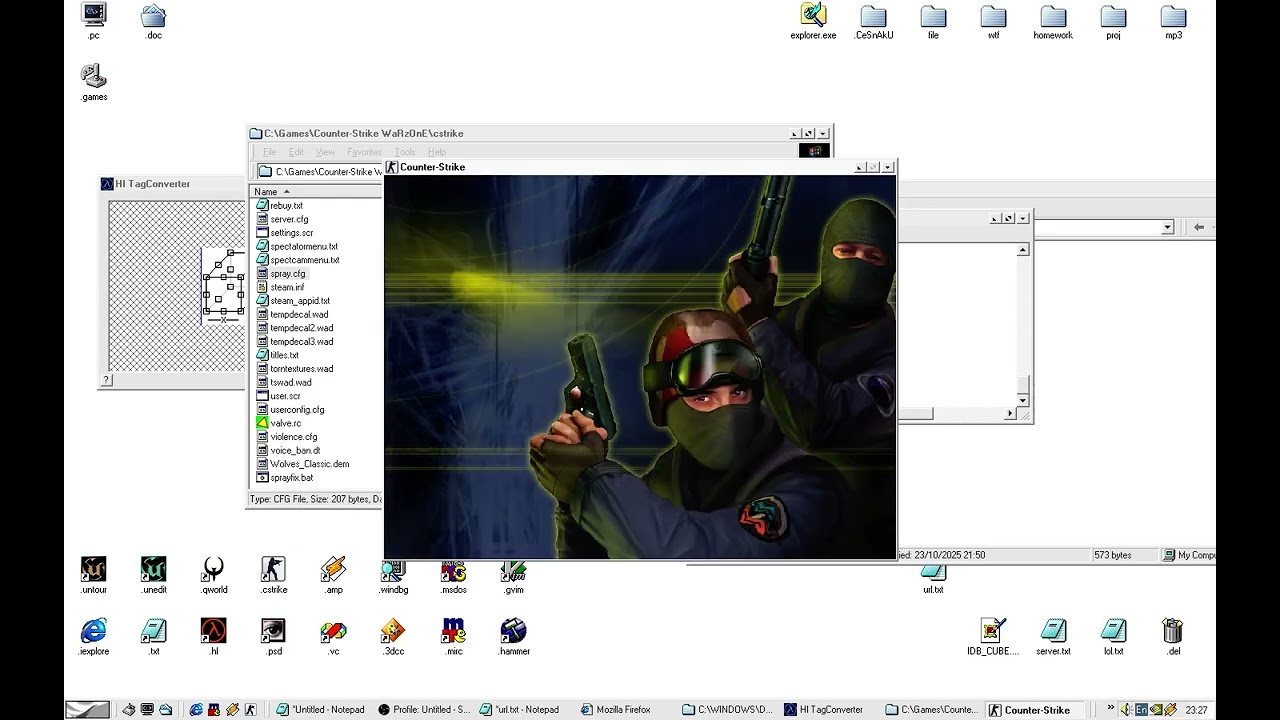Open Tools menu in cstrike Explorer window
Viewport: 1280px width, 720px height.
405,152
